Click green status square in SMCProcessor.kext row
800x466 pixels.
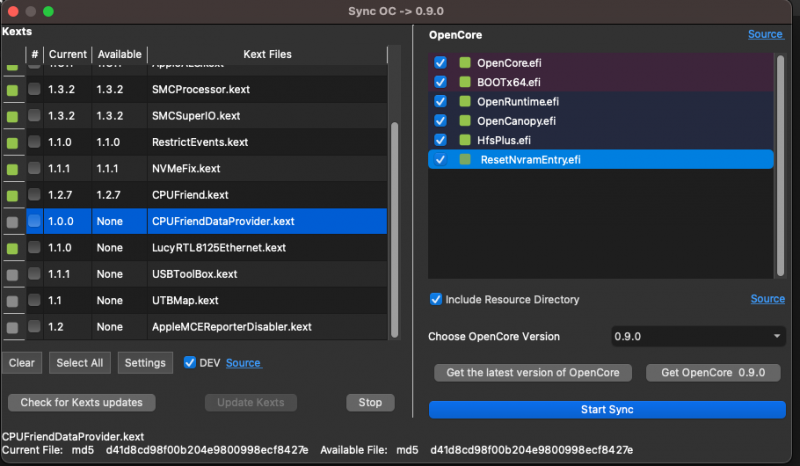[12, 90]
